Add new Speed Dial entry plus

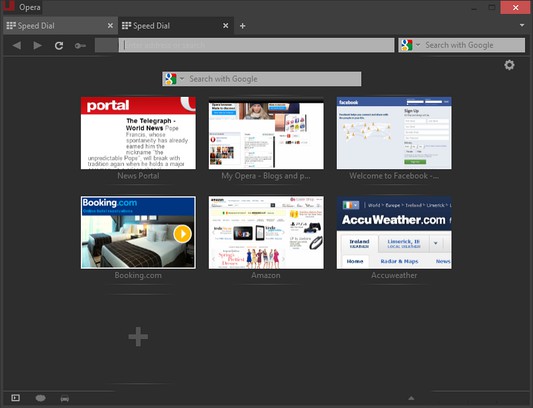138,337
